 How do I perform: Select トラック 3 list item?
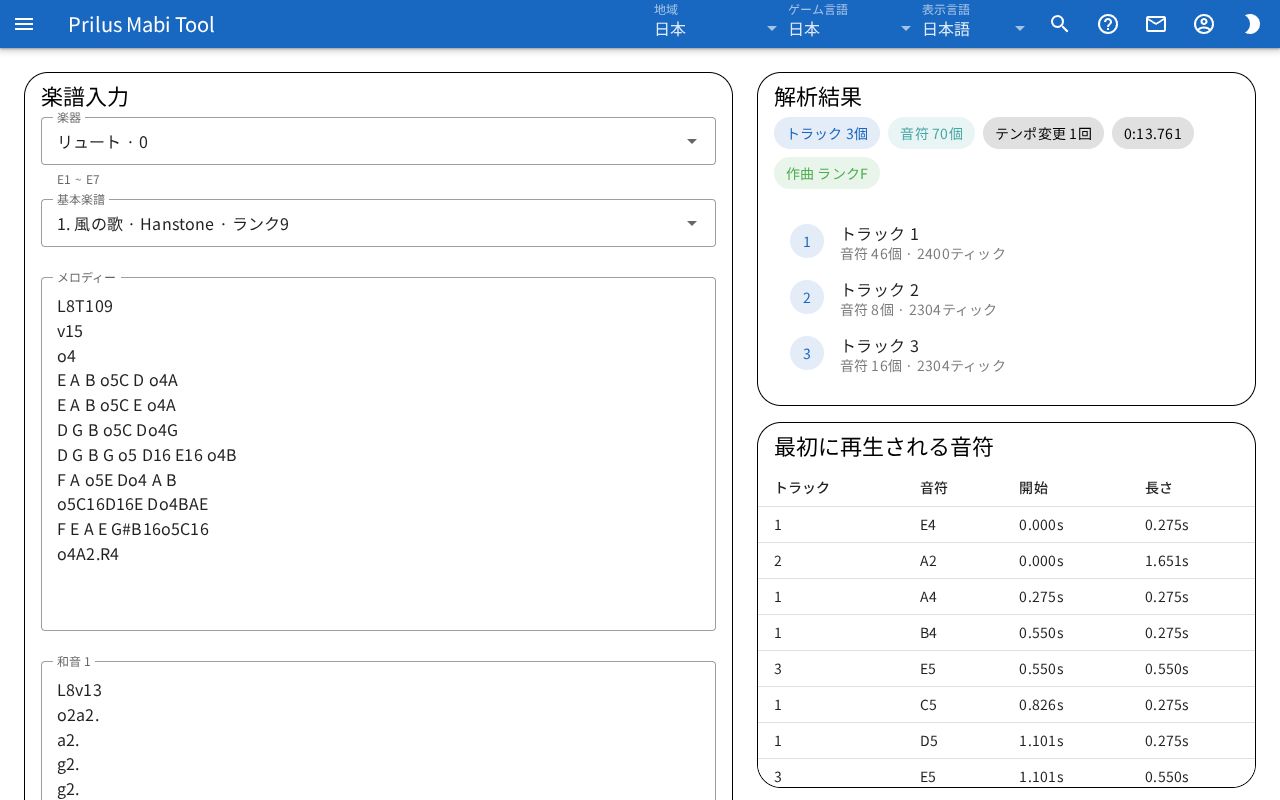click(x=1006, y=353)
